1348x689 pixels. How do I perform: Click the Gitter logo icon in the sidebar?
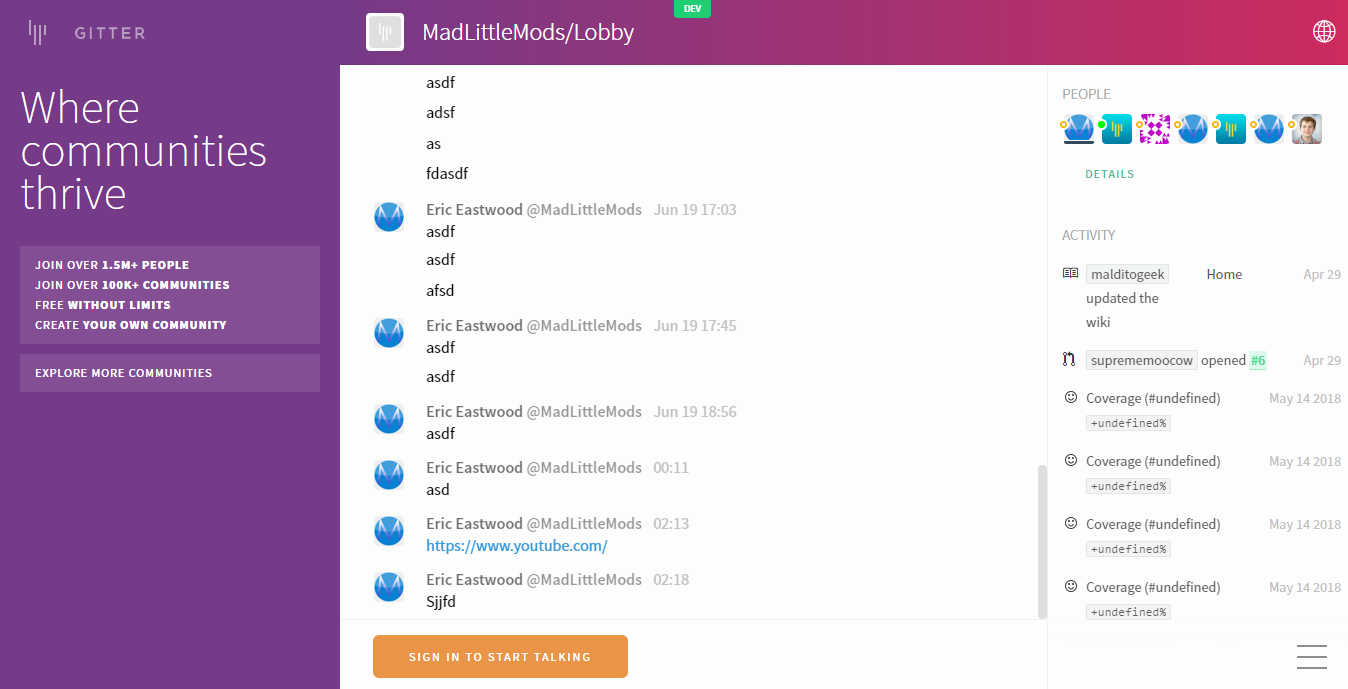(37, 33)
